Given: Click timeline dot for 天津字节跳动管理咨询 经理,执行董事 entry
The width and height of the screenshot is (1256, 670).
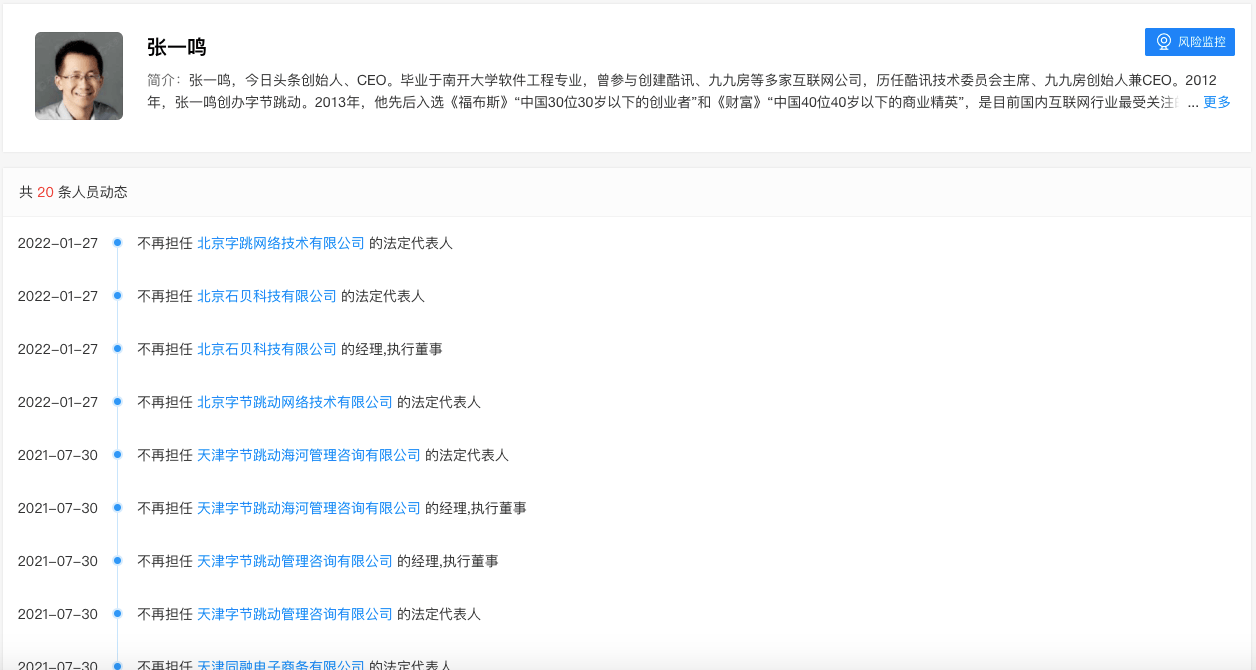Looking at the screenshot, I should 117,561.
